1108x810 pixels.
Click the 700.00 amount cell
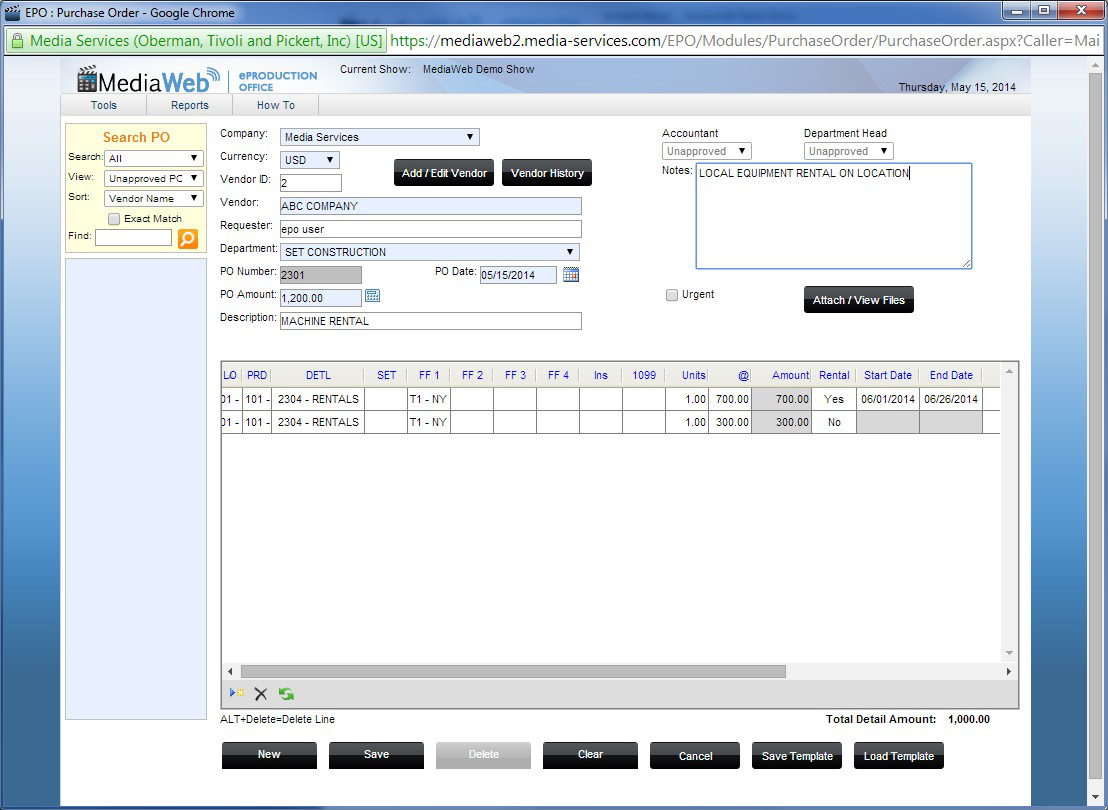point(782,399)
